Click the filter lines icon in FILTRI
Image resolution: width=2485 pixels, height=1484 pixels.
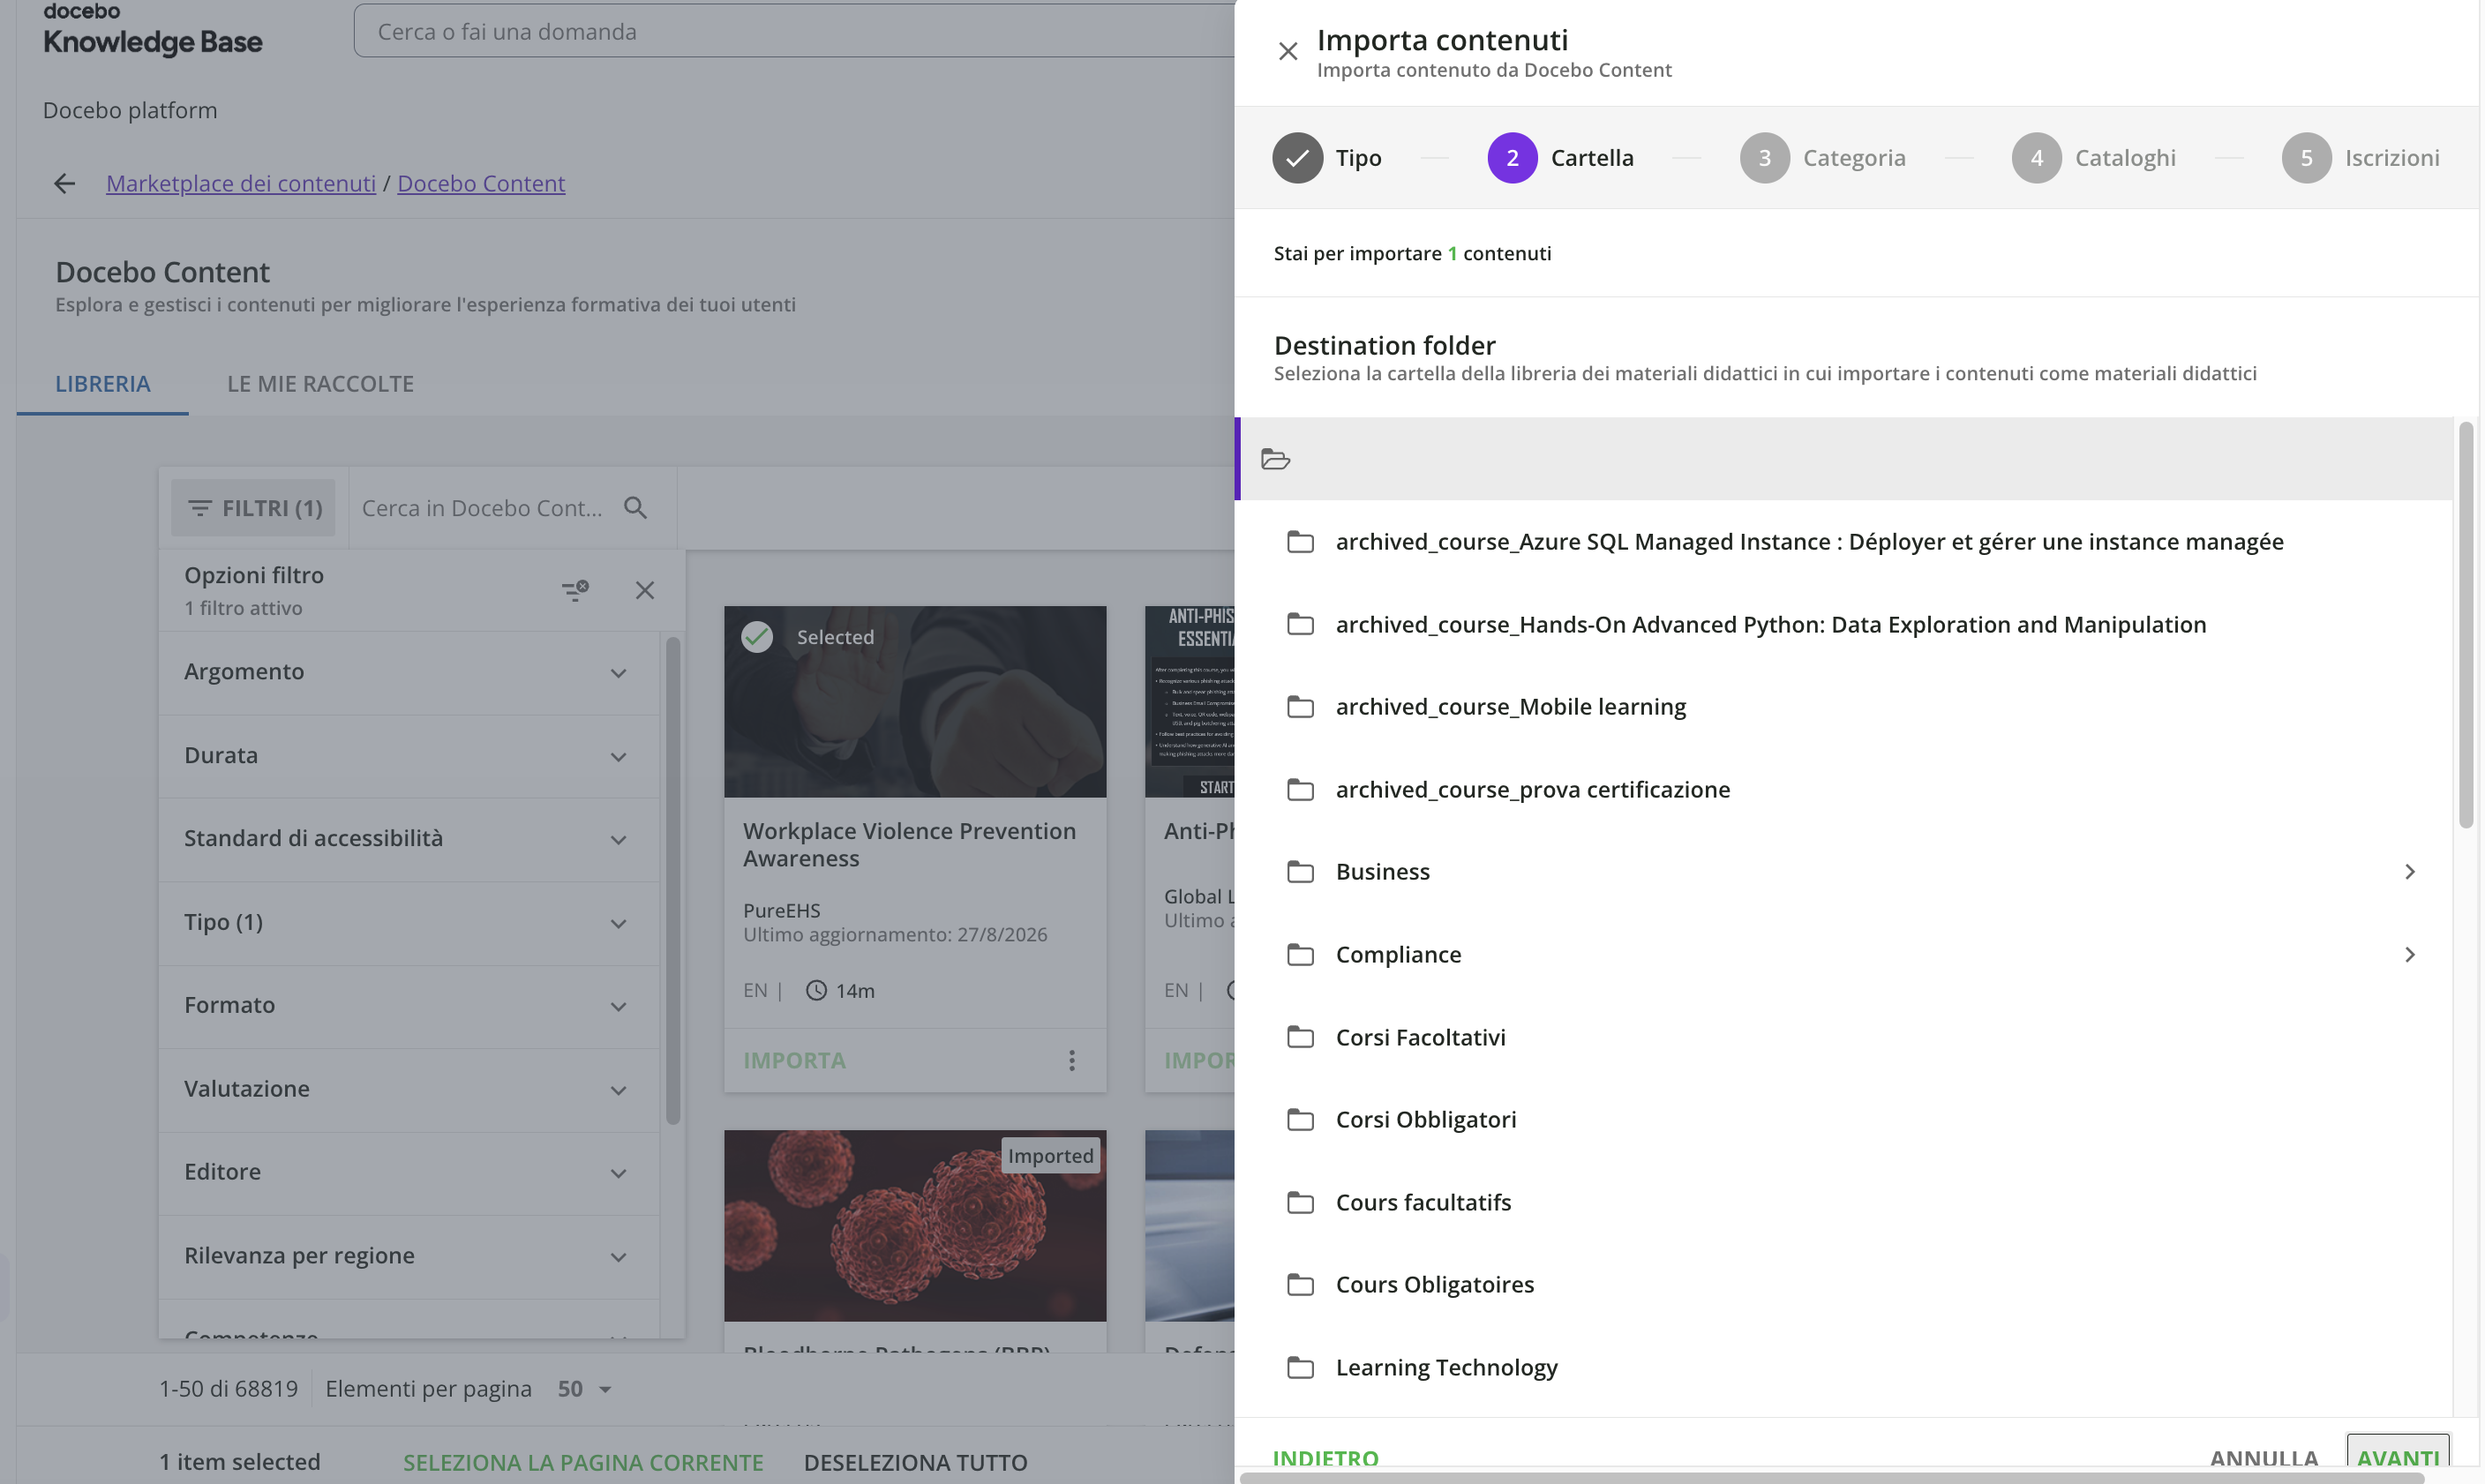200,508
